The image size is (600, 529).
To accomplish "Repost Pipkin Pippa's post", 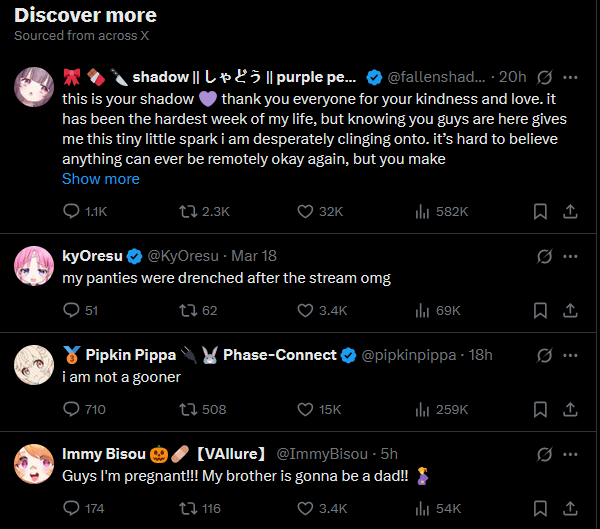I will pyautogui.click(x=187, y=409).
